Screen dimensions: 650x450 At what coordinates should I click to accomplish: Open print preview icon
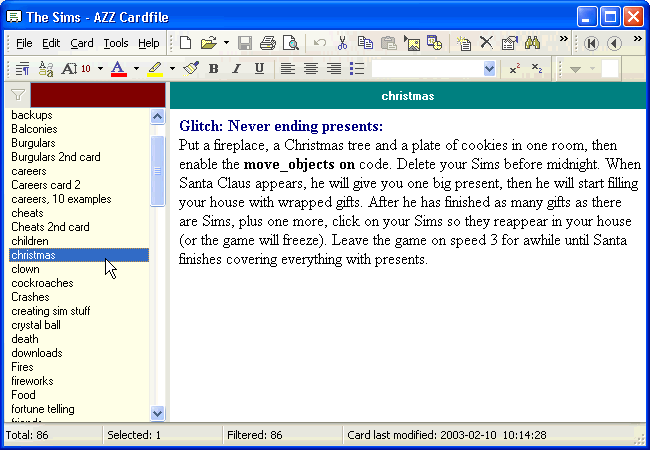point(291,43)
